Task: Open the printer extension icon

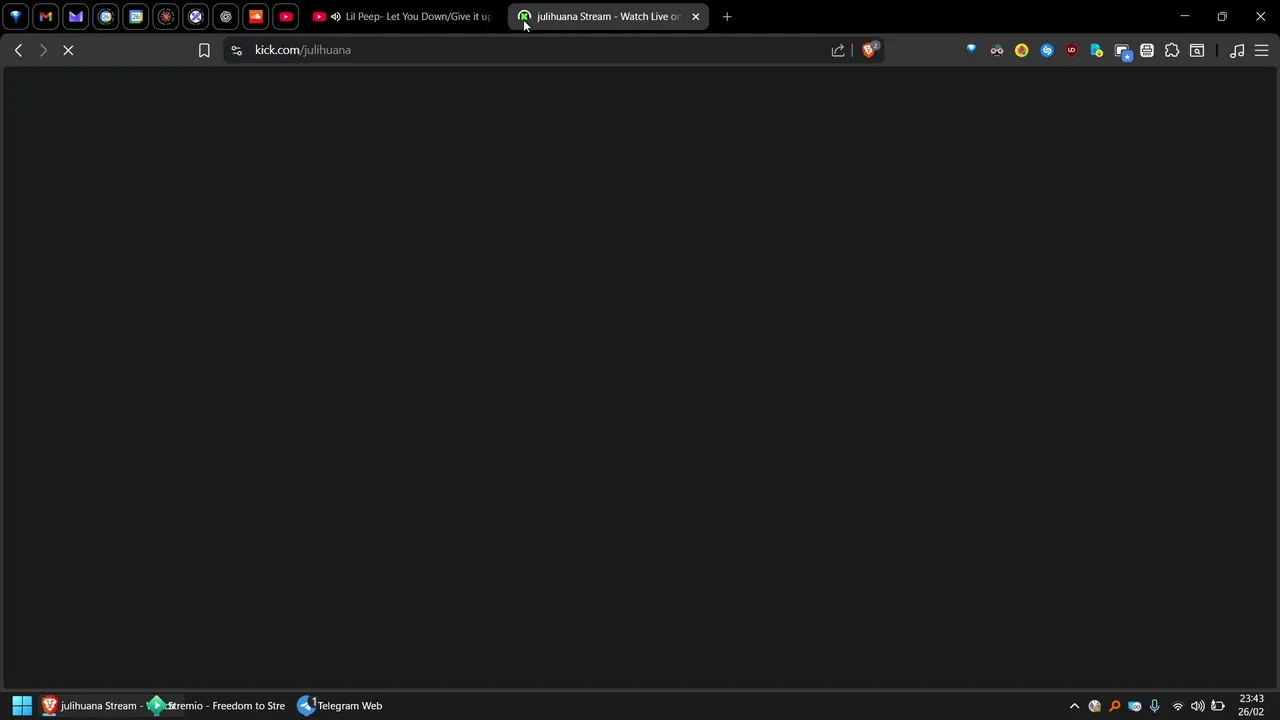Action: (1147, 50)
